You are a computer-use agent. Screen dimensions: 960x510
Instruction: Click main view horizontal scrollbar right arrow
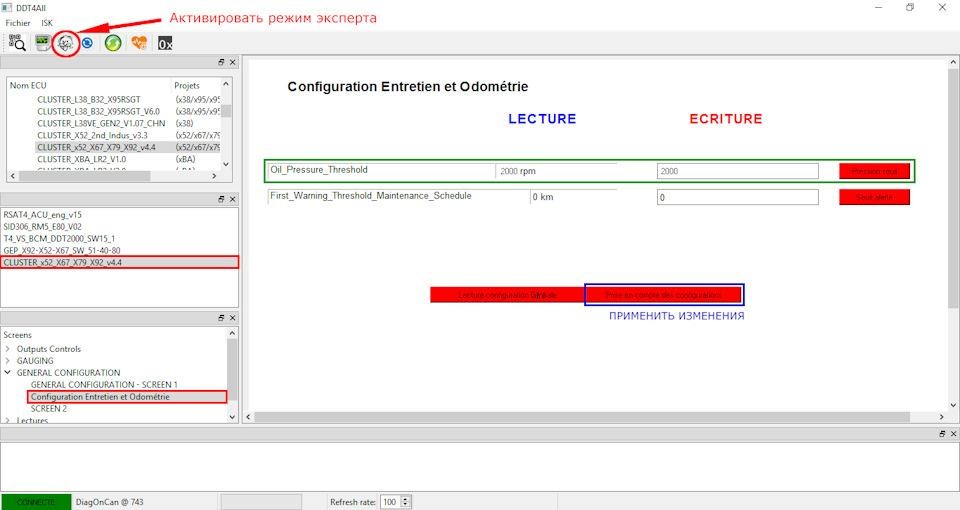[x=942, y=417]
